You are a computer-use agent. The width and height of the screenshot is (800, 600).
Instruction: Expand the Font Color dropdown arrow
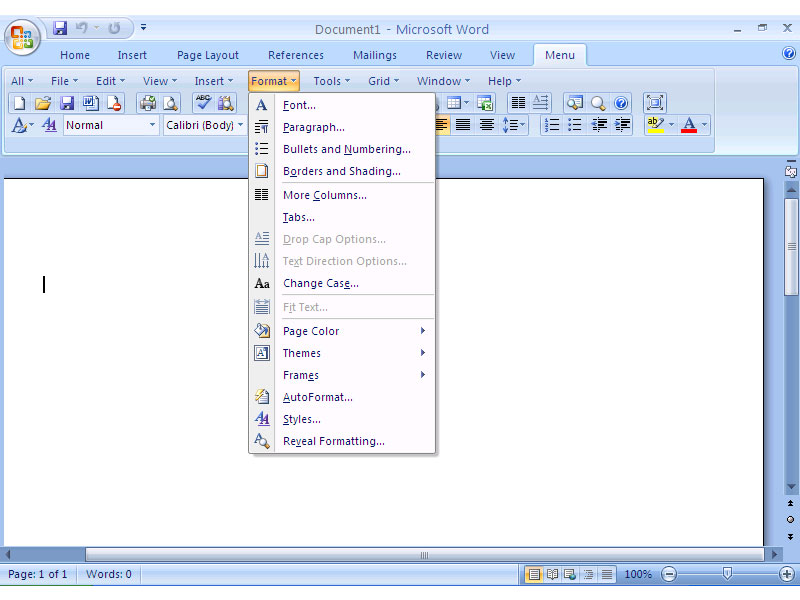[703, 125]
